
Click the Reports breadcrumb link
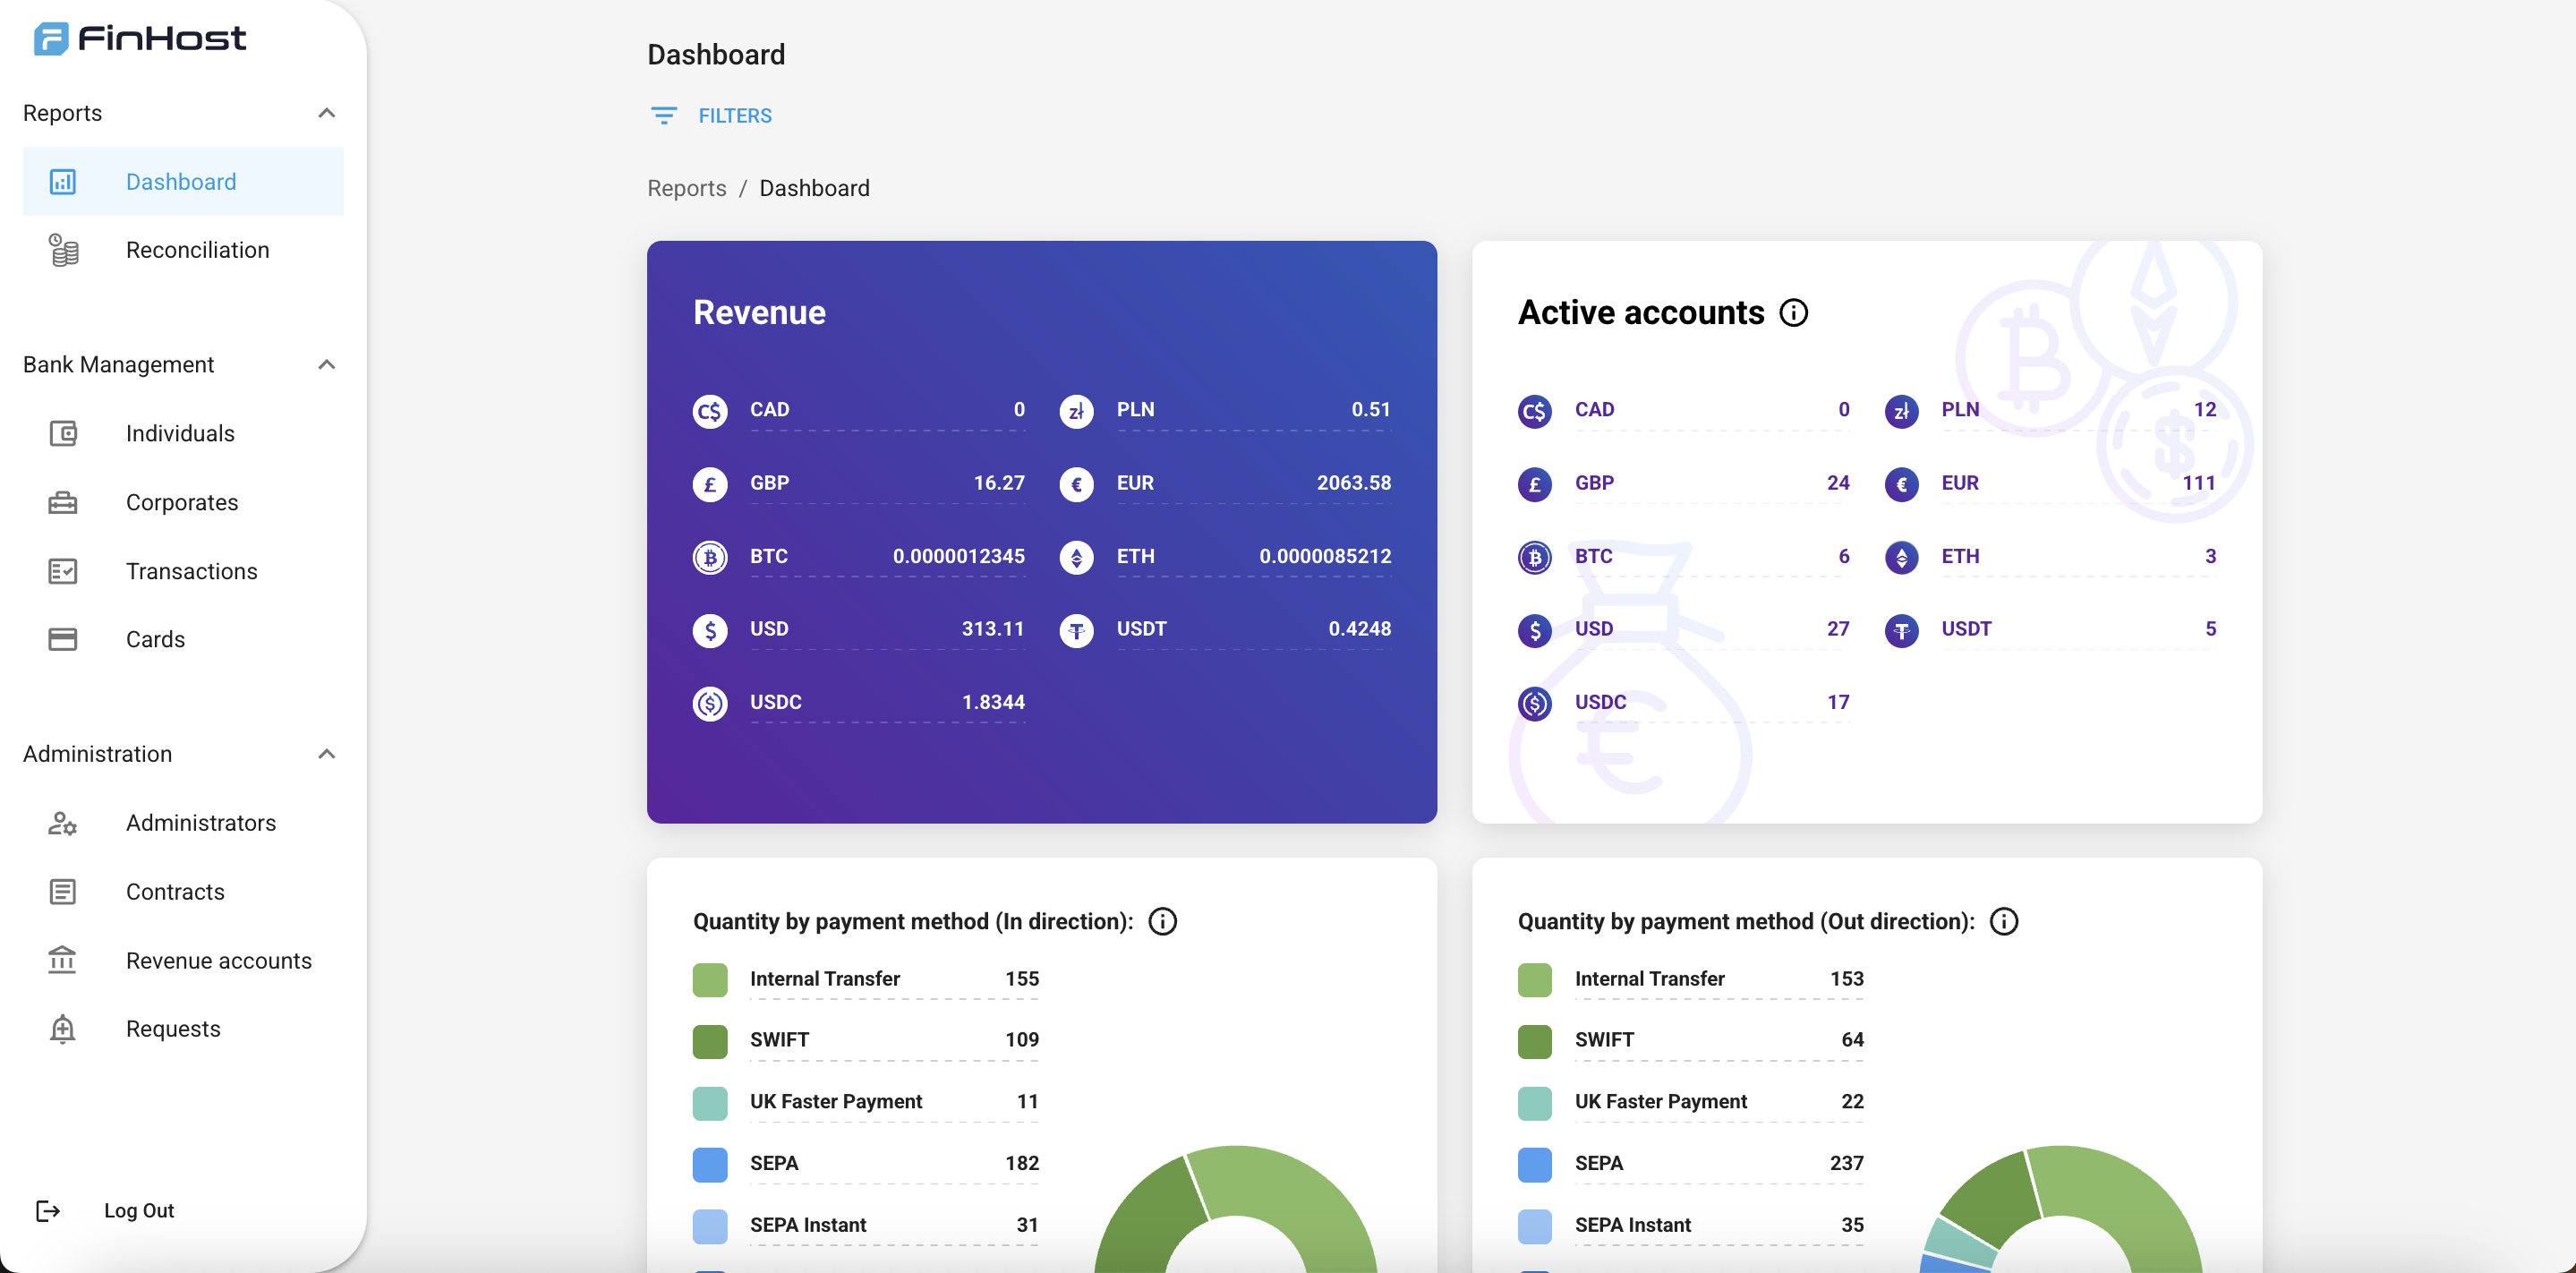coord(686,188)
